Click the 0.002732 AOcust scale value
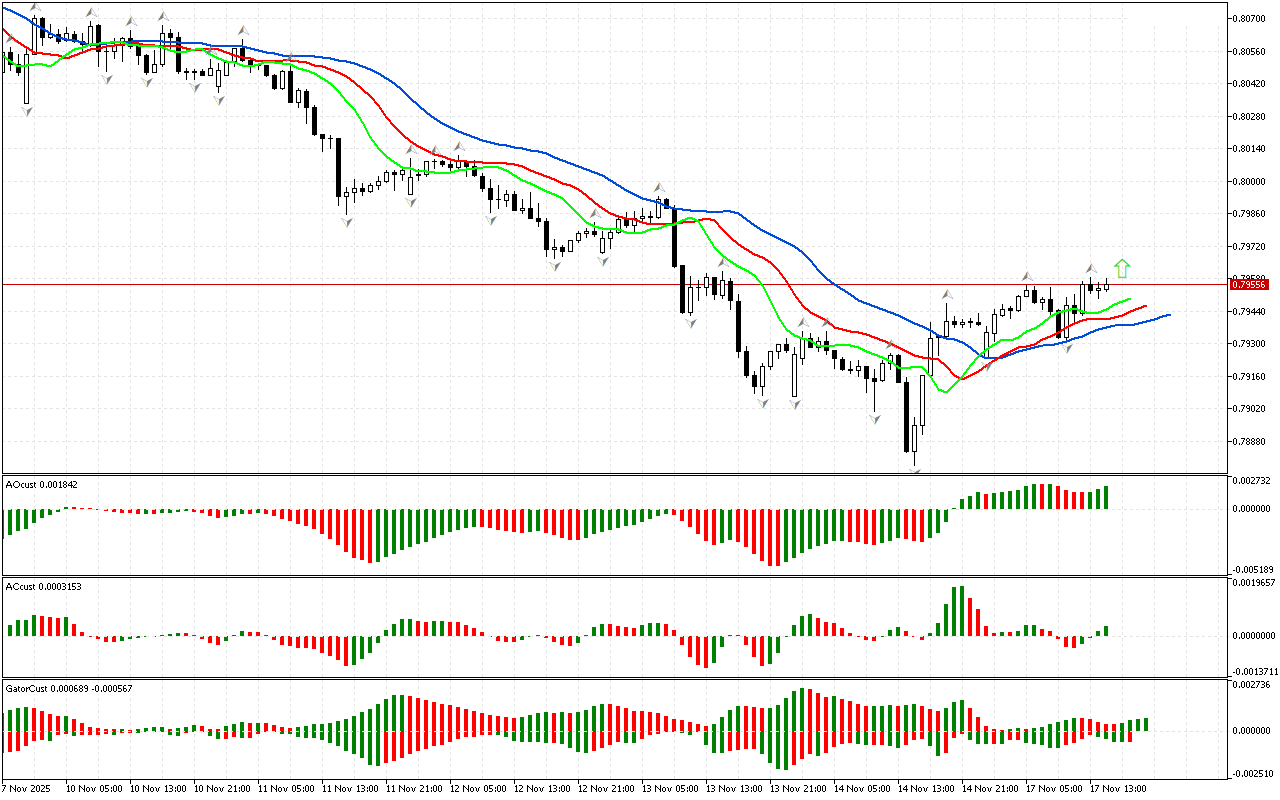The height and width of the screenshot is (800, 1280). pos(1251,481)
